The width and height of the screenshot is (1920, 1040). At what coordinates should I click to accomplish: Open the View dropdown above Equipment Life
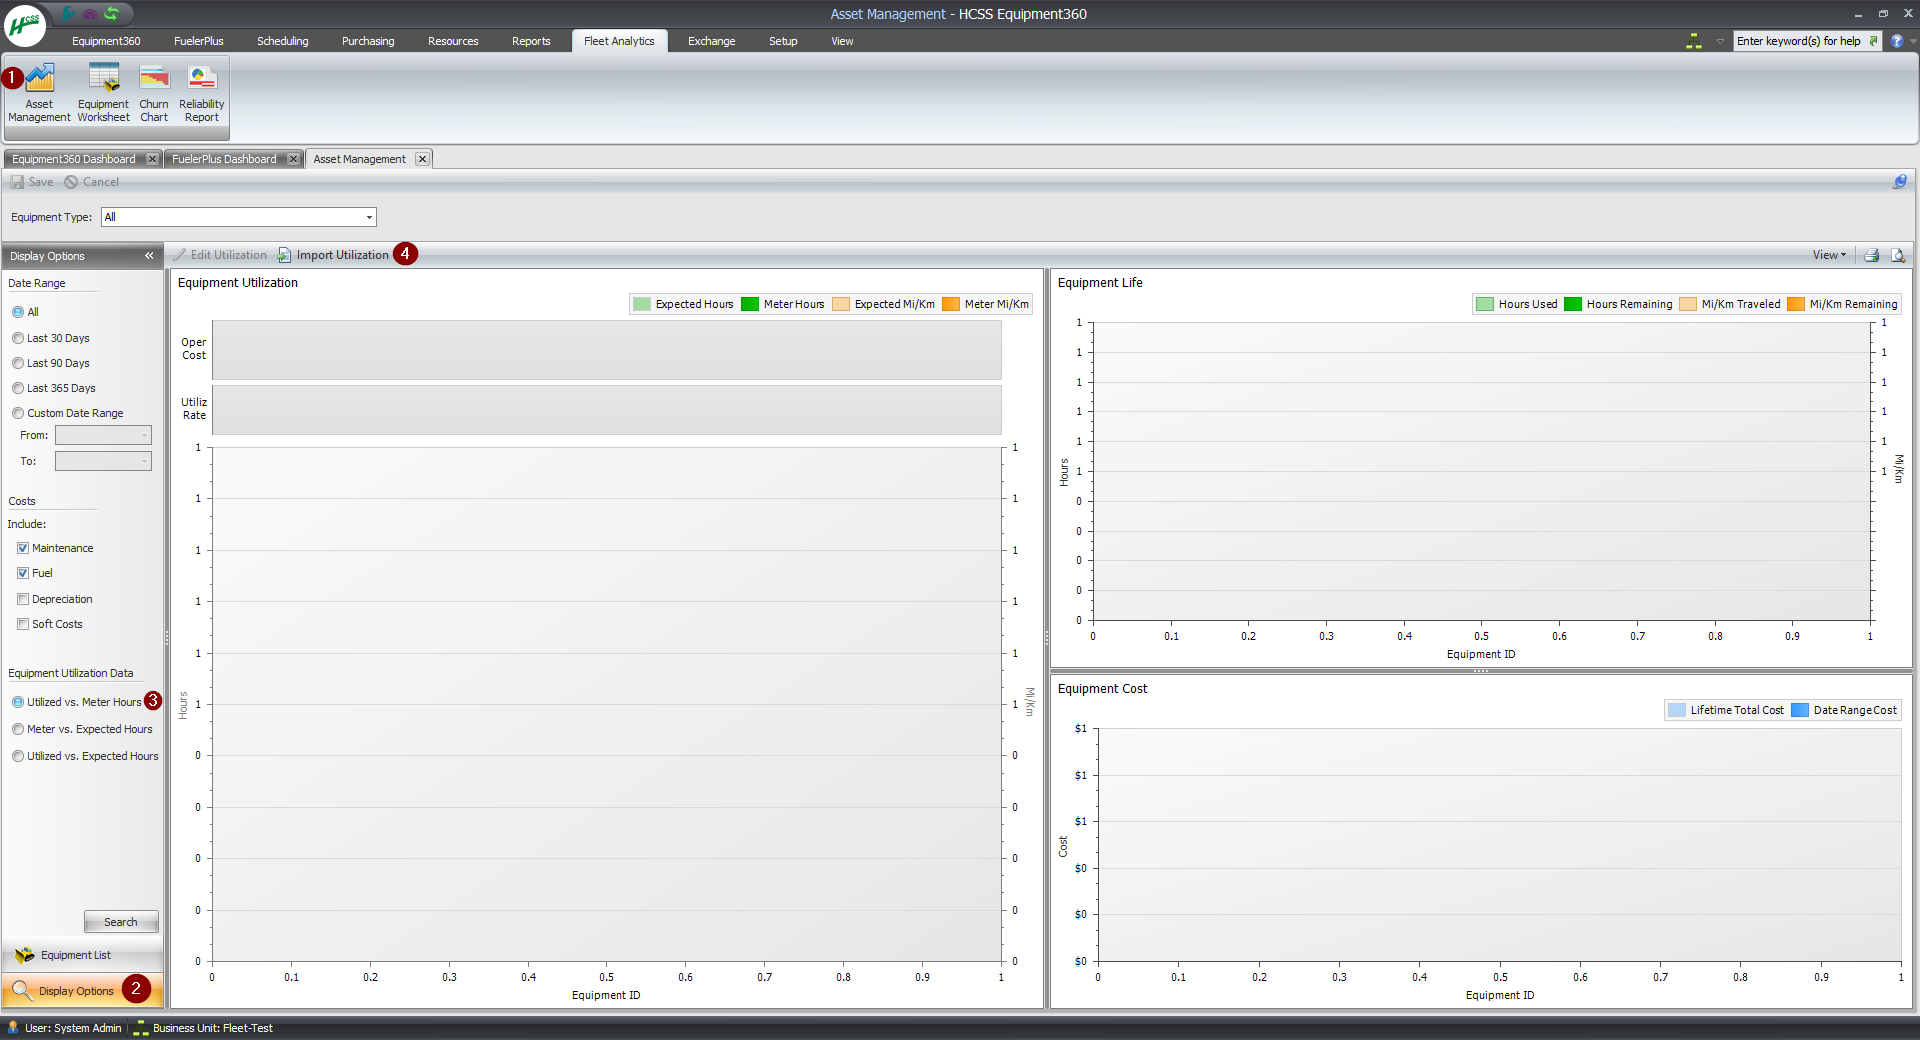click(1828, 255)
